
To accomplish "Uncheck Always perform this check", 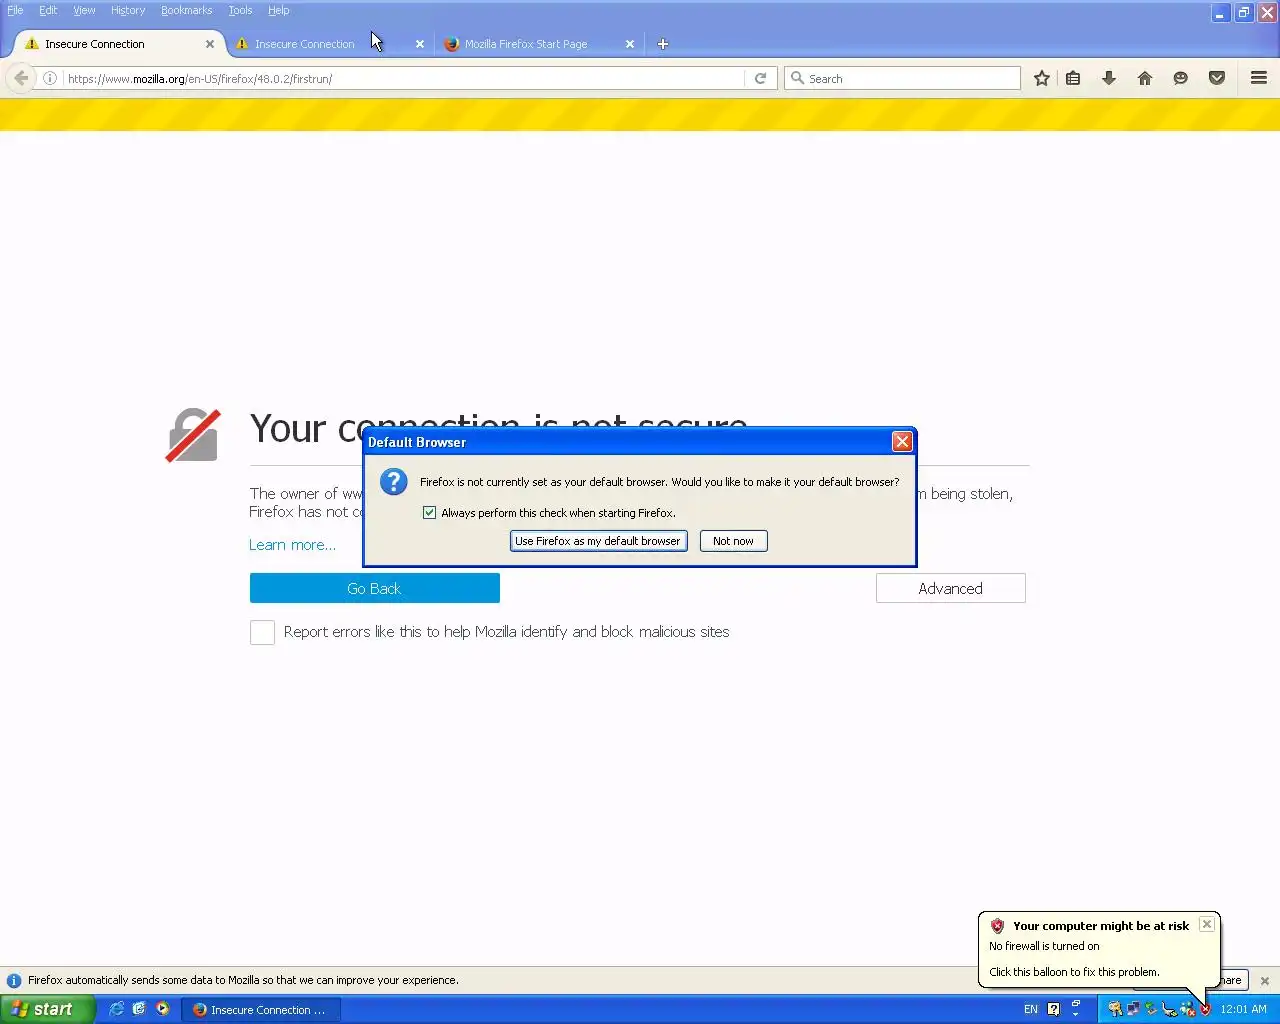I will (x=430, y=512).
